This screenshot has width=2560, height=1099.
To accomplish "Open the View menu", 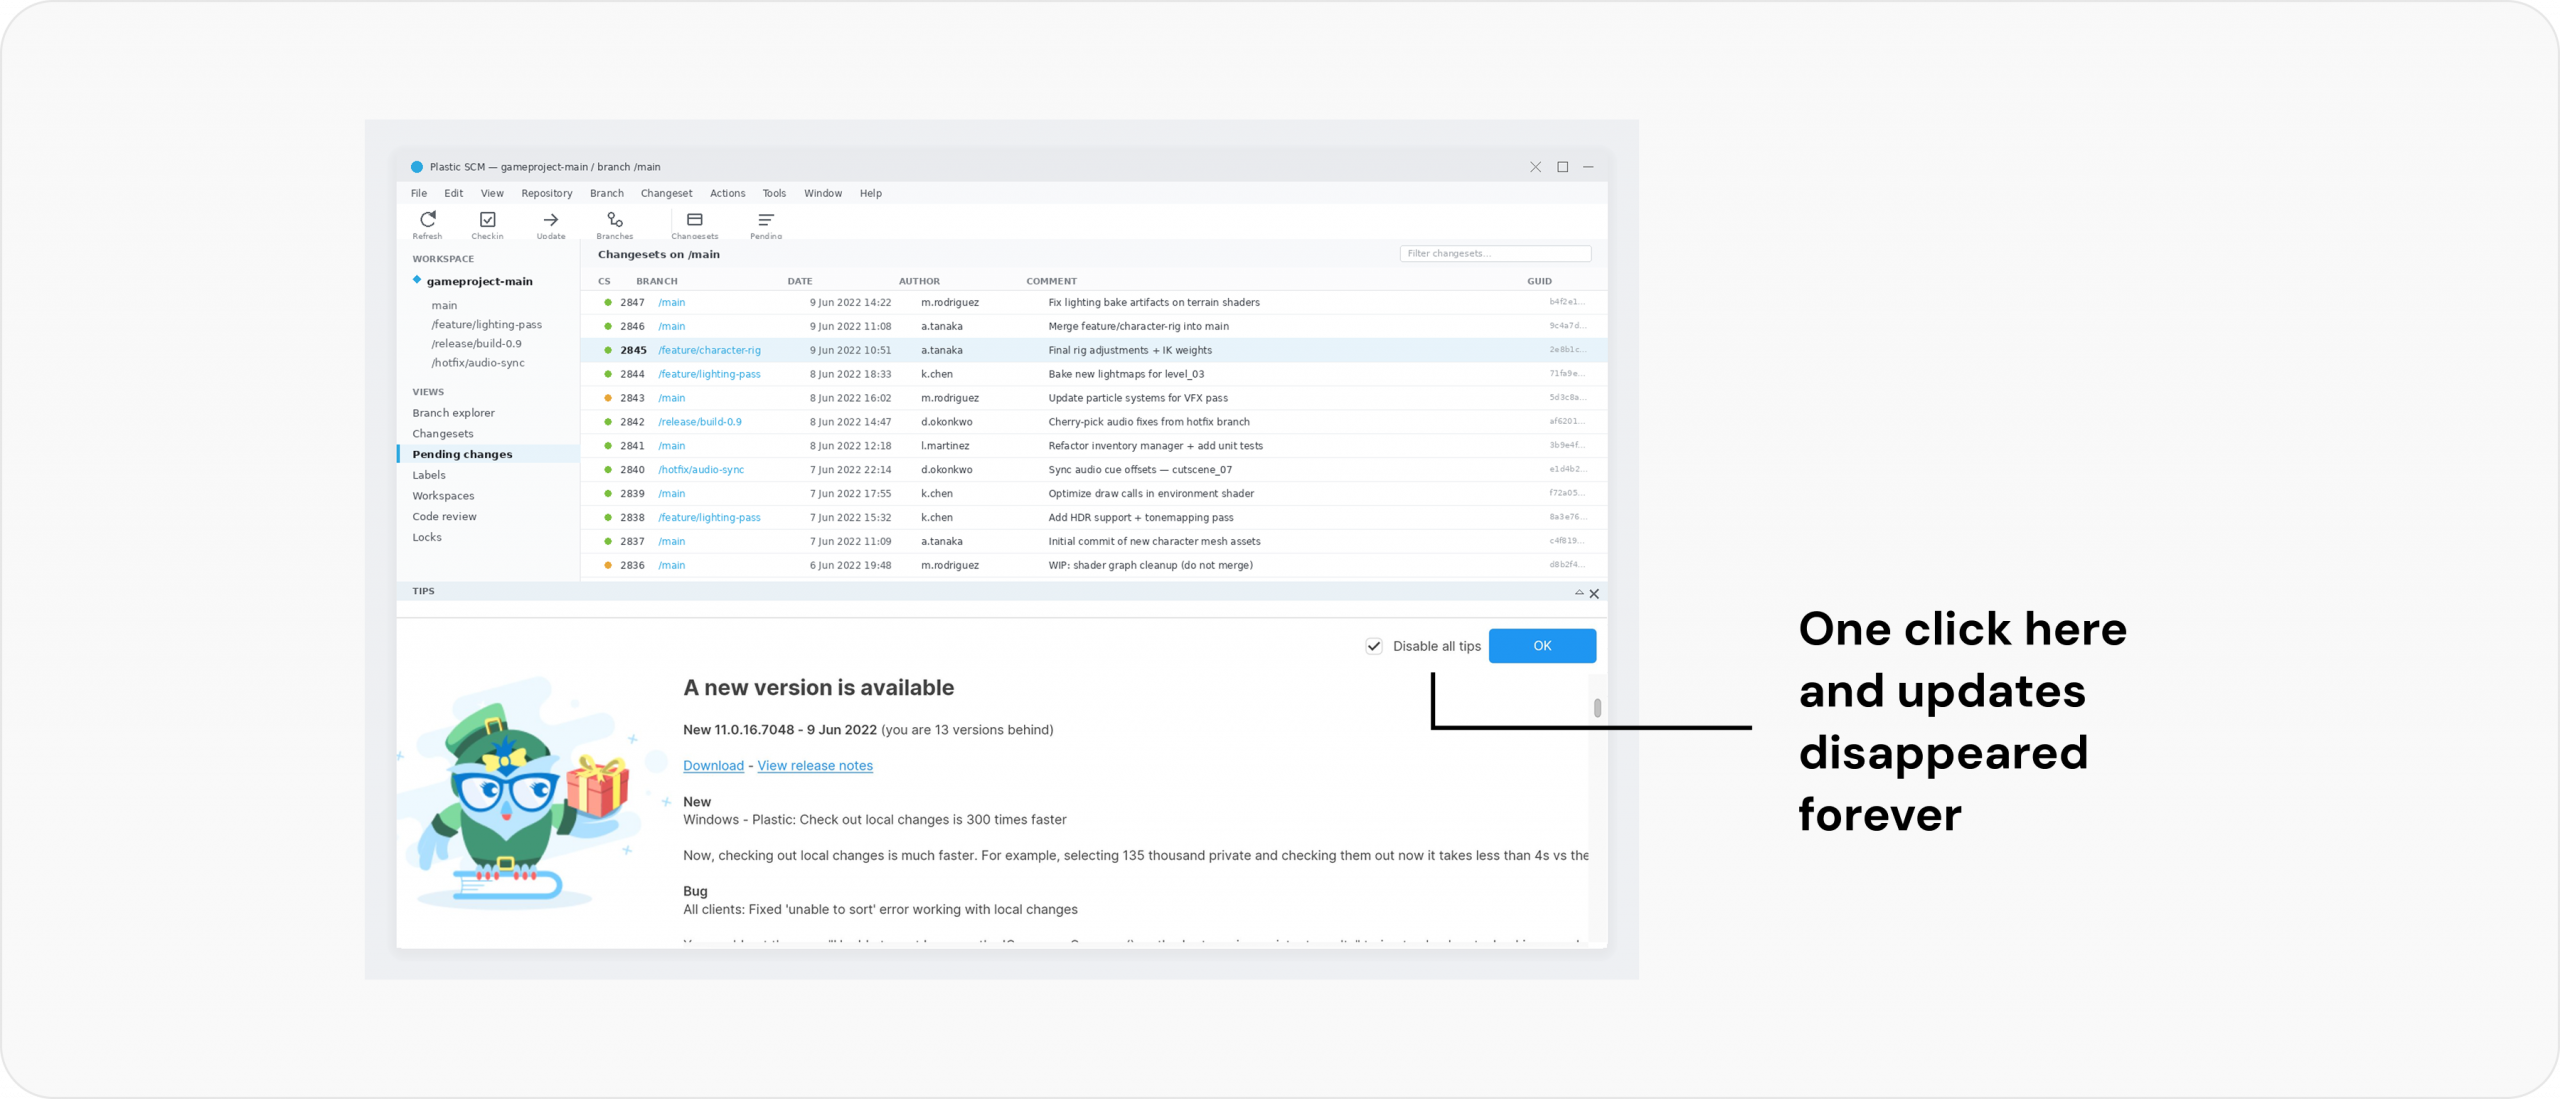I will click(492, 194).
